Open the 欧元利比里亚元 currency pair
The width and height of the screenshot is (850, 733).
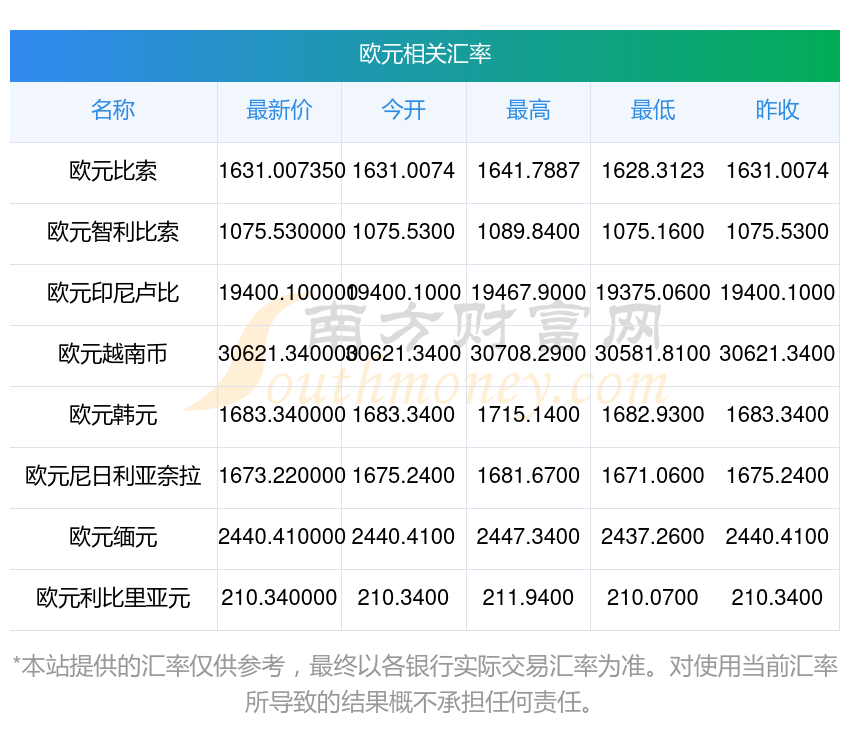[x=113, y=598]
